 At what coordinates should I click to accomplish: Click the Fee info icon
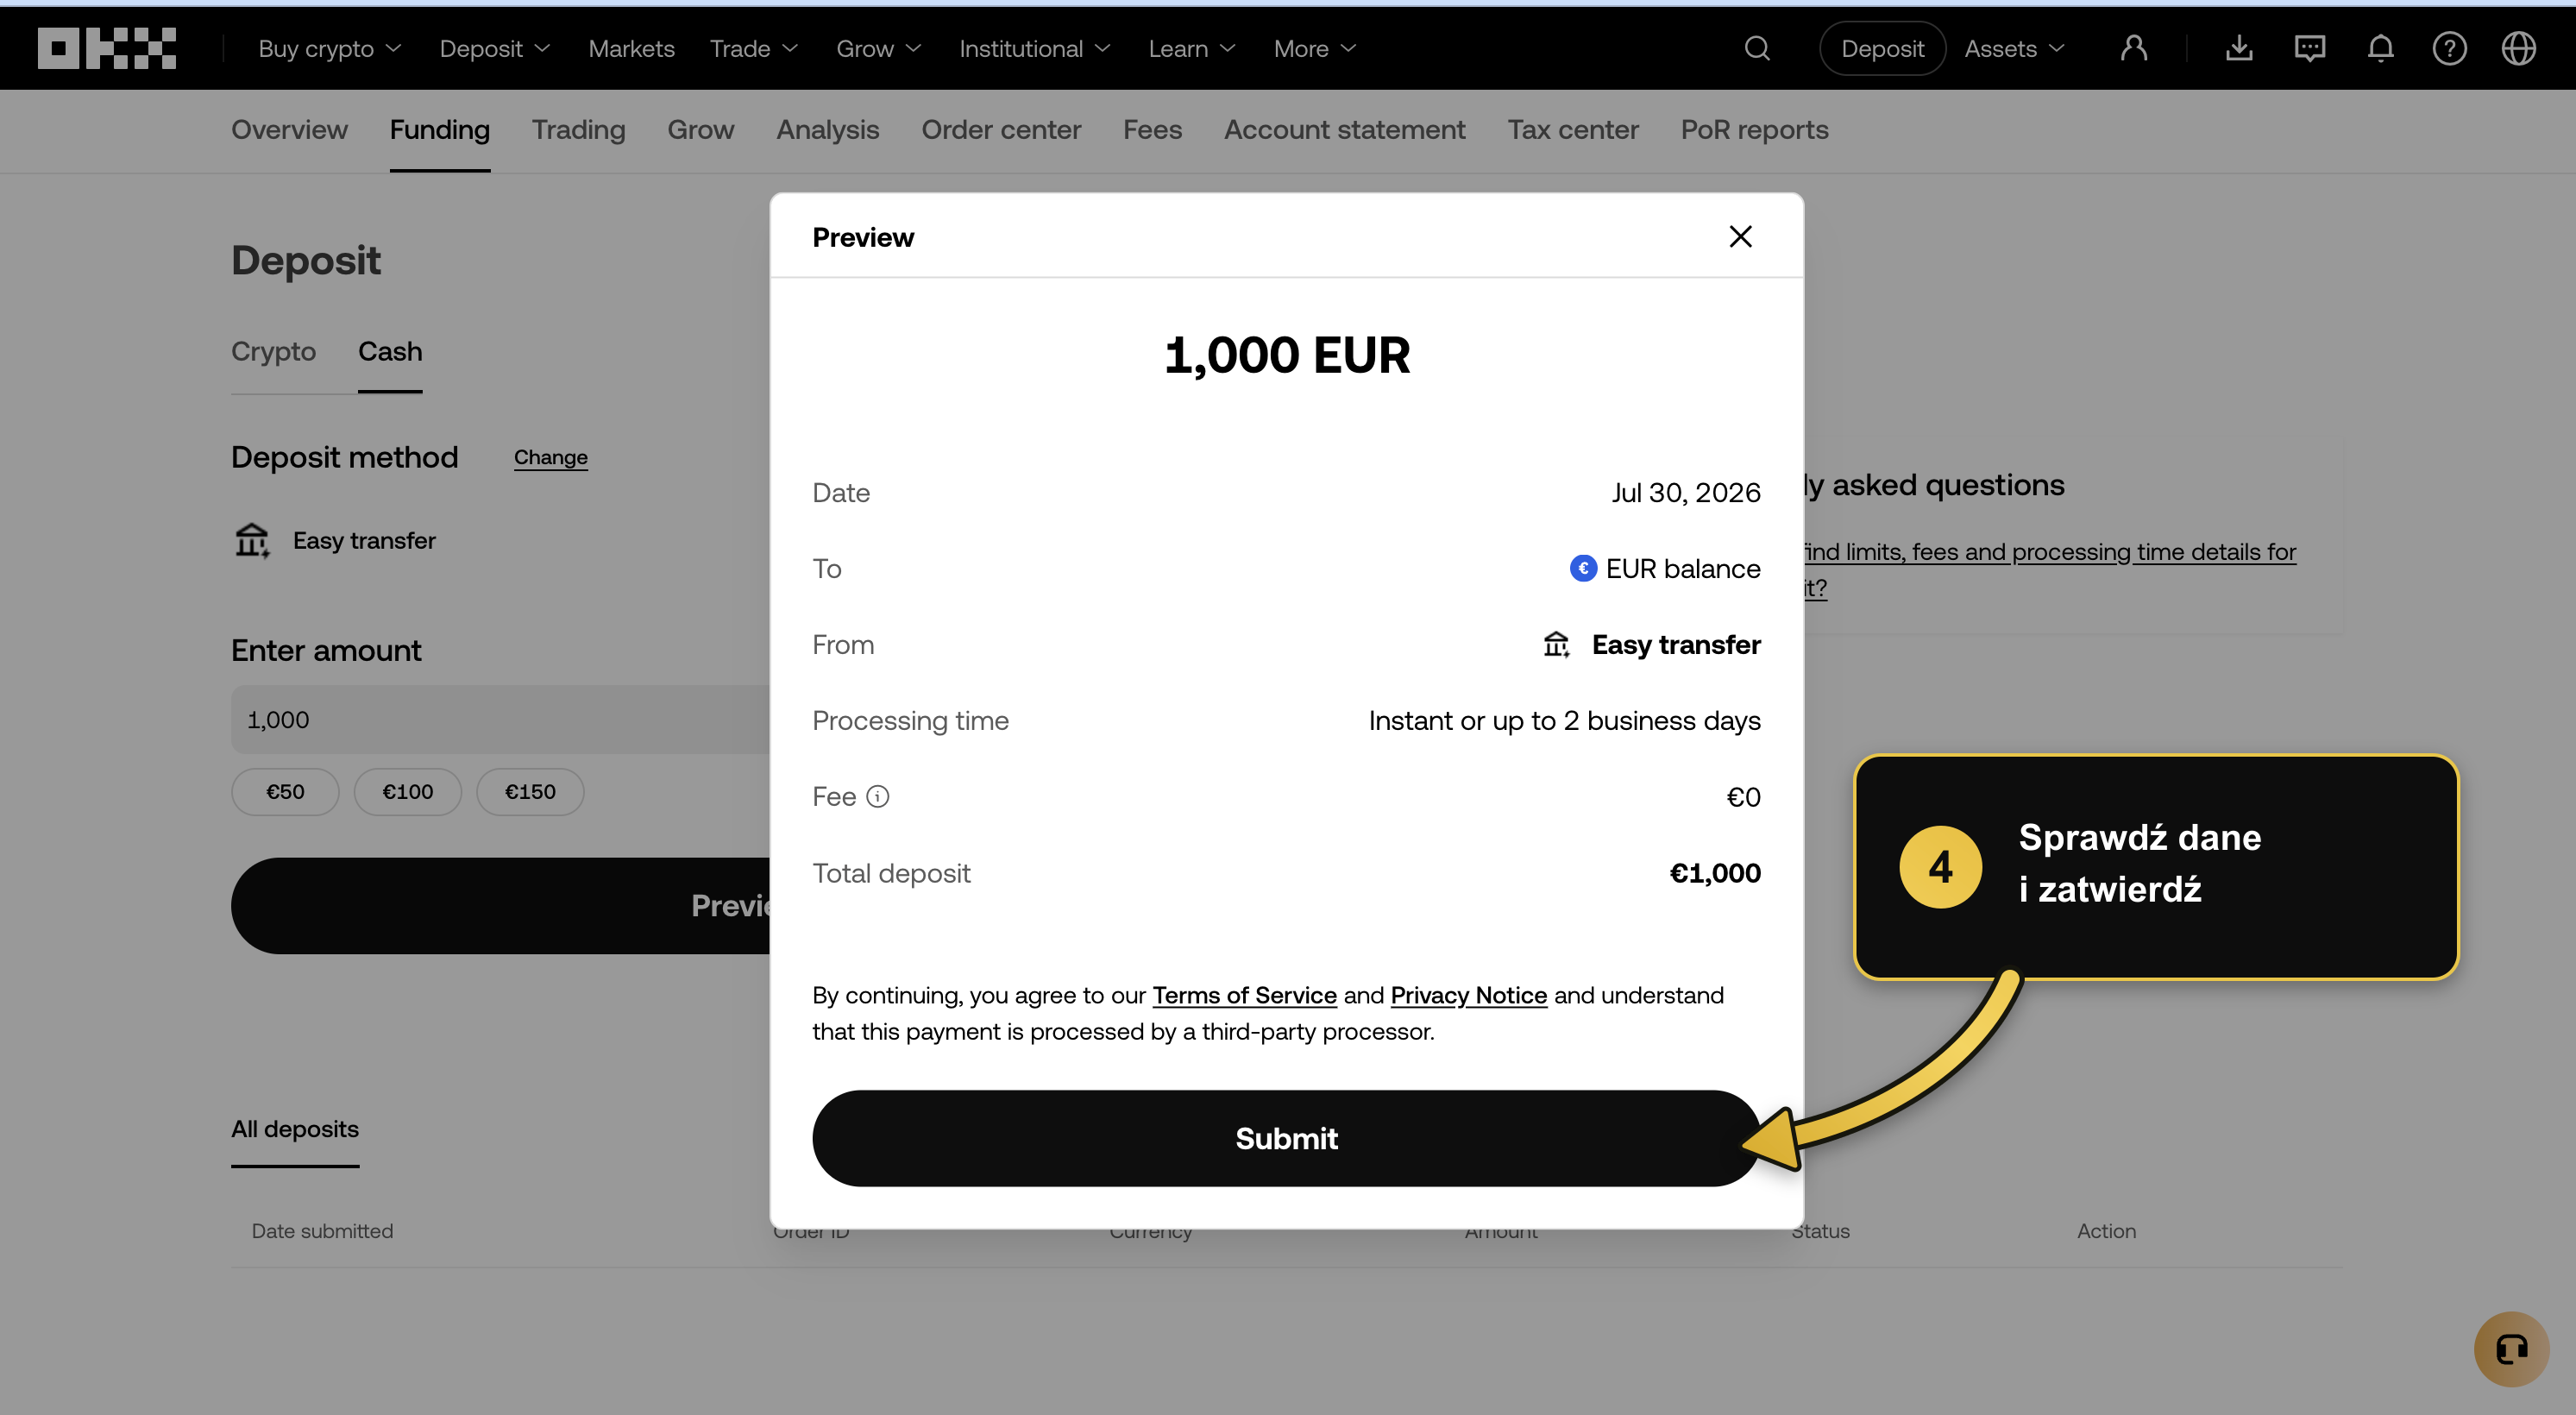point(878,797)
